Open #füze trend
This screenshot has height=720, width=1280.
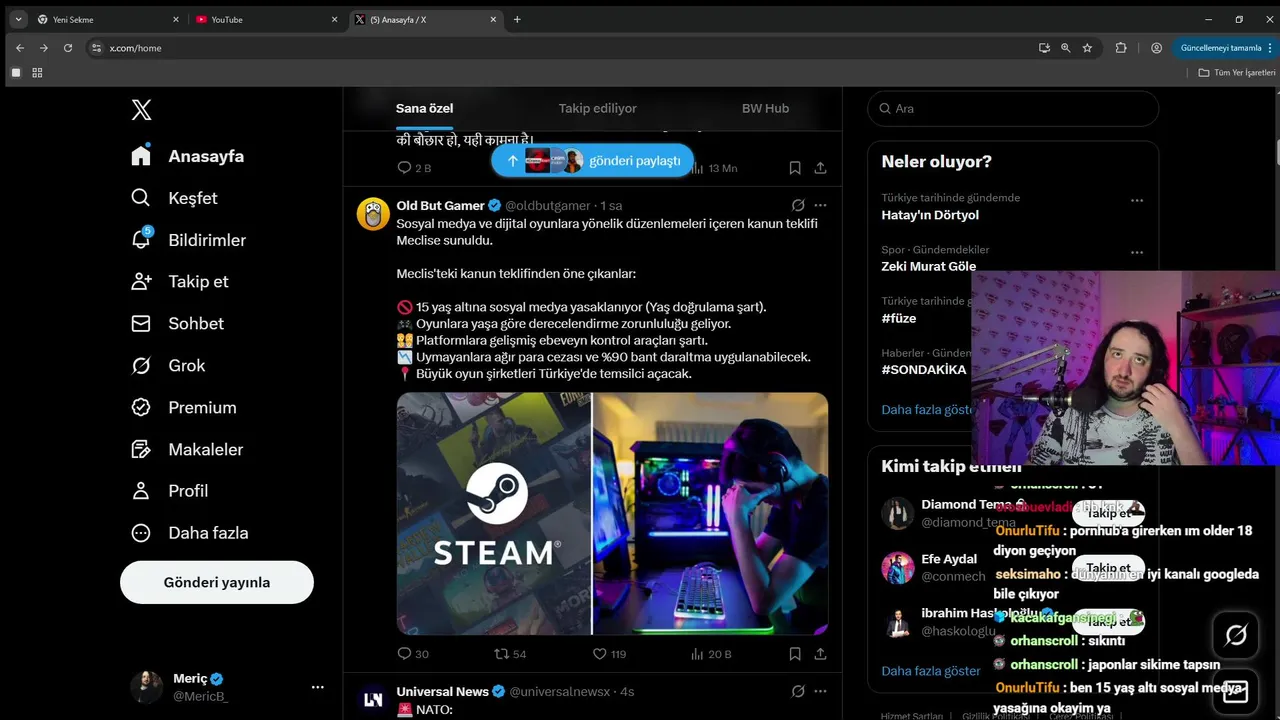[x=898, y=318]
